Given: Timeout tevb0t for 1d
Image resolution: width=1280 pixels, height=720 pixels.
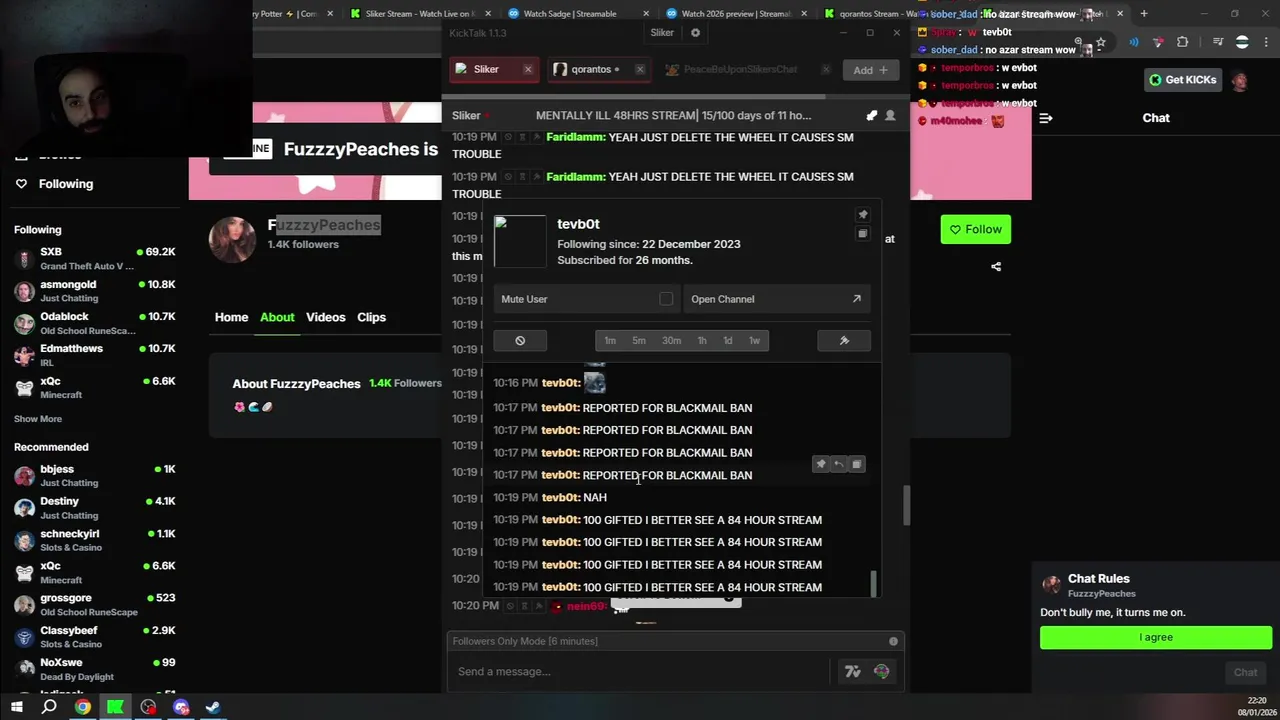Looking at the screenshot, I should click(x=727, y=340).
